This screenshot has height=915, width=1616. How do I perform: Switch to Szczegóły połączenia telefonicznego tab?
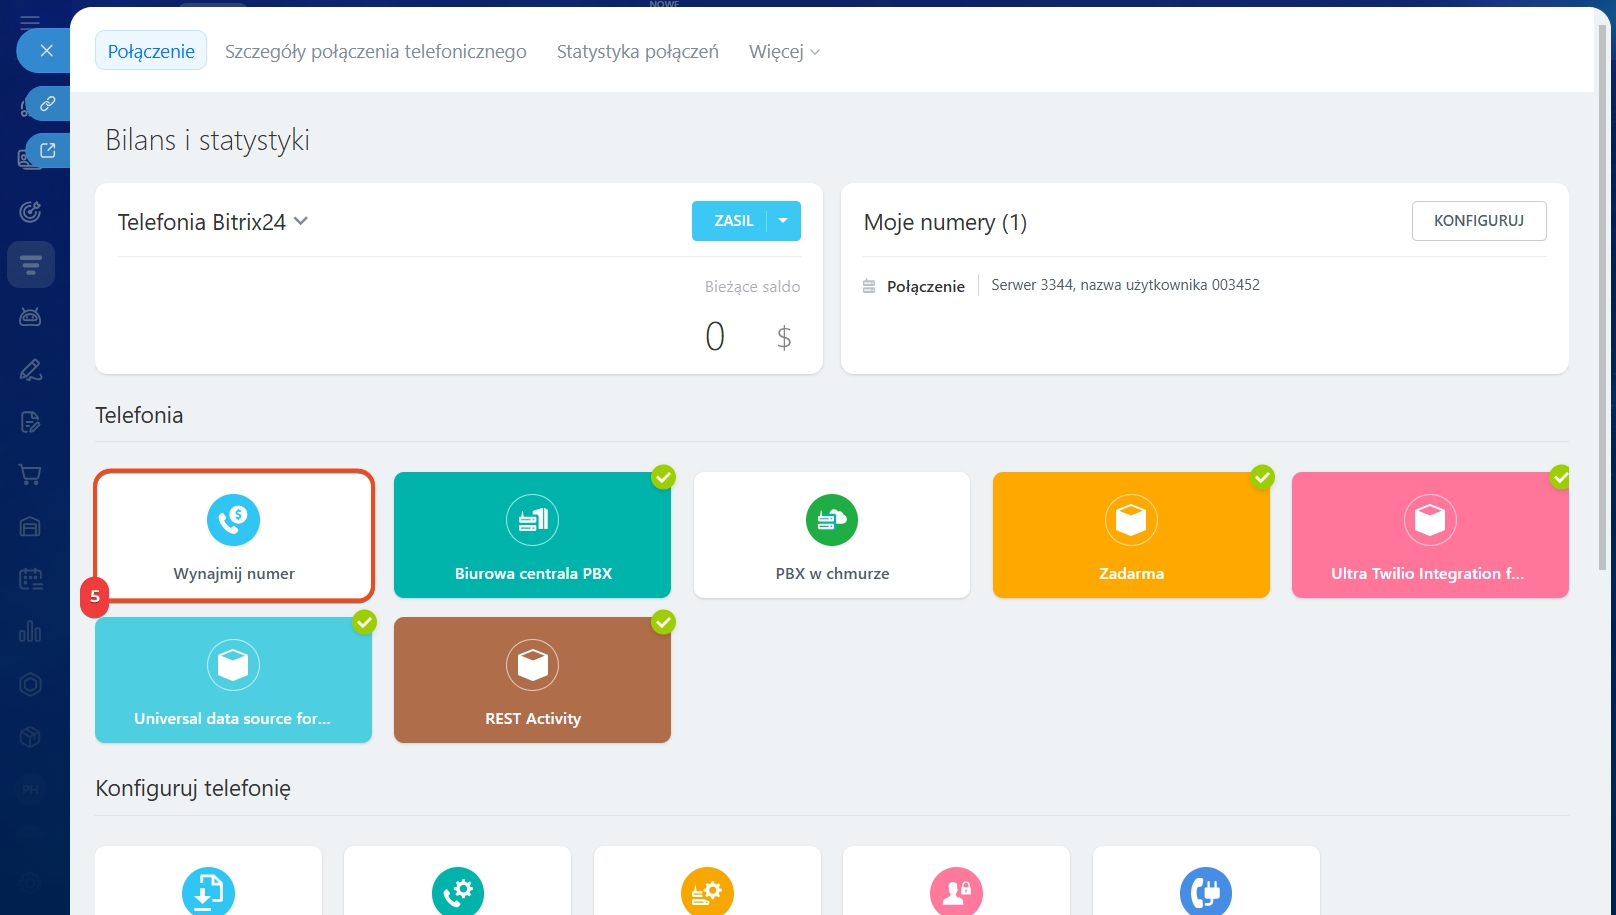tap(375, 52)
